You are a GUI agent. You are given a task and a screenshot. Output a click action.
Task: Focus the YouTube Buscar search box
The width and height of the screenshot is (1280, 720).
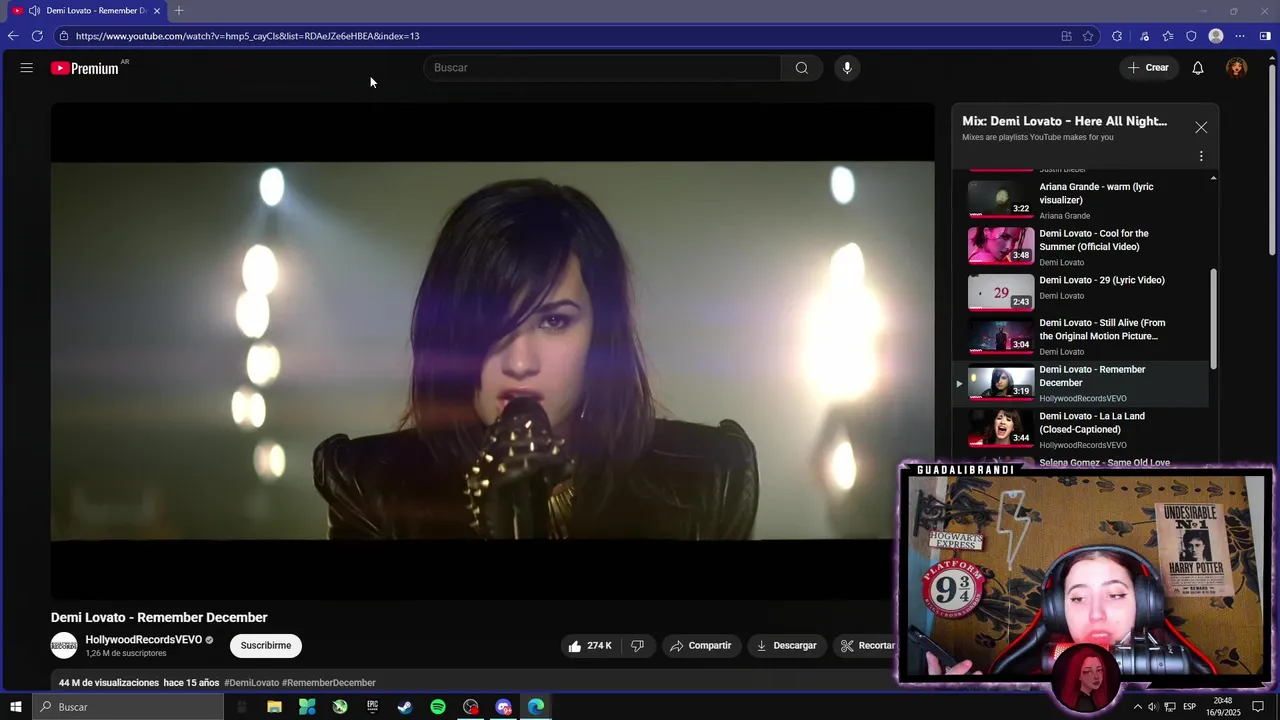point(602,68)
